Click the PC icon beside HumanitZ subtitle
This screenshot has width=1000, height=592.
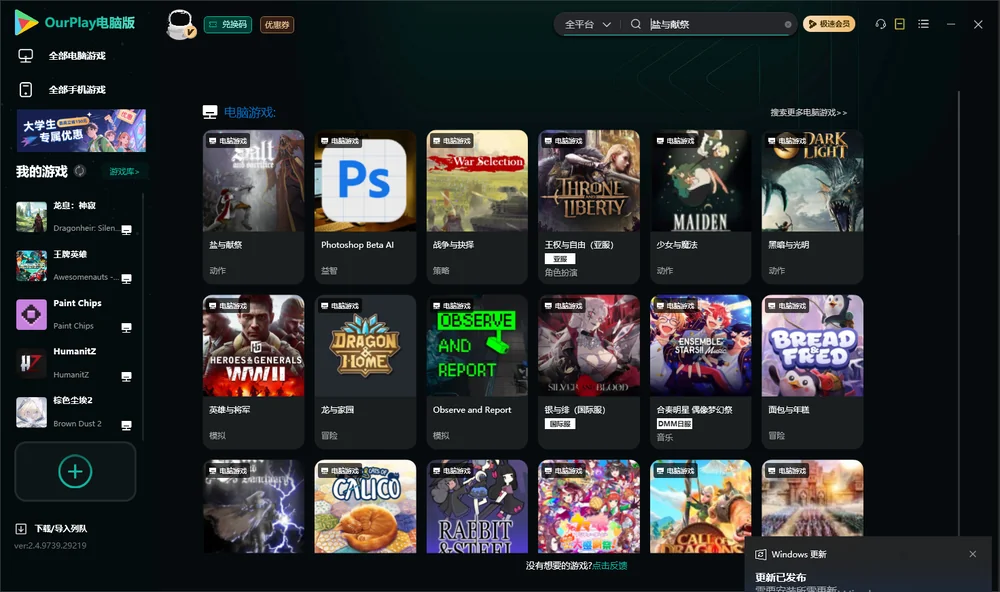pos(126,377)
